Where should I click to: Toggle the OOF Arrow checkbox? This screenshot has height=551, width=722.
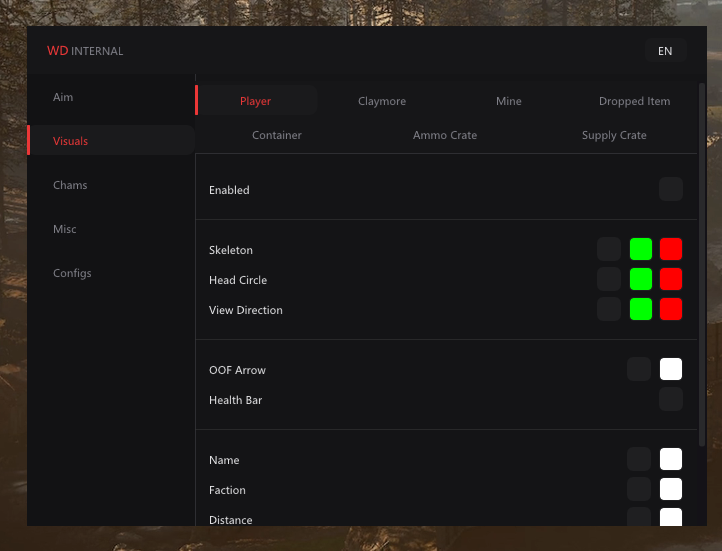pos(639,369)
